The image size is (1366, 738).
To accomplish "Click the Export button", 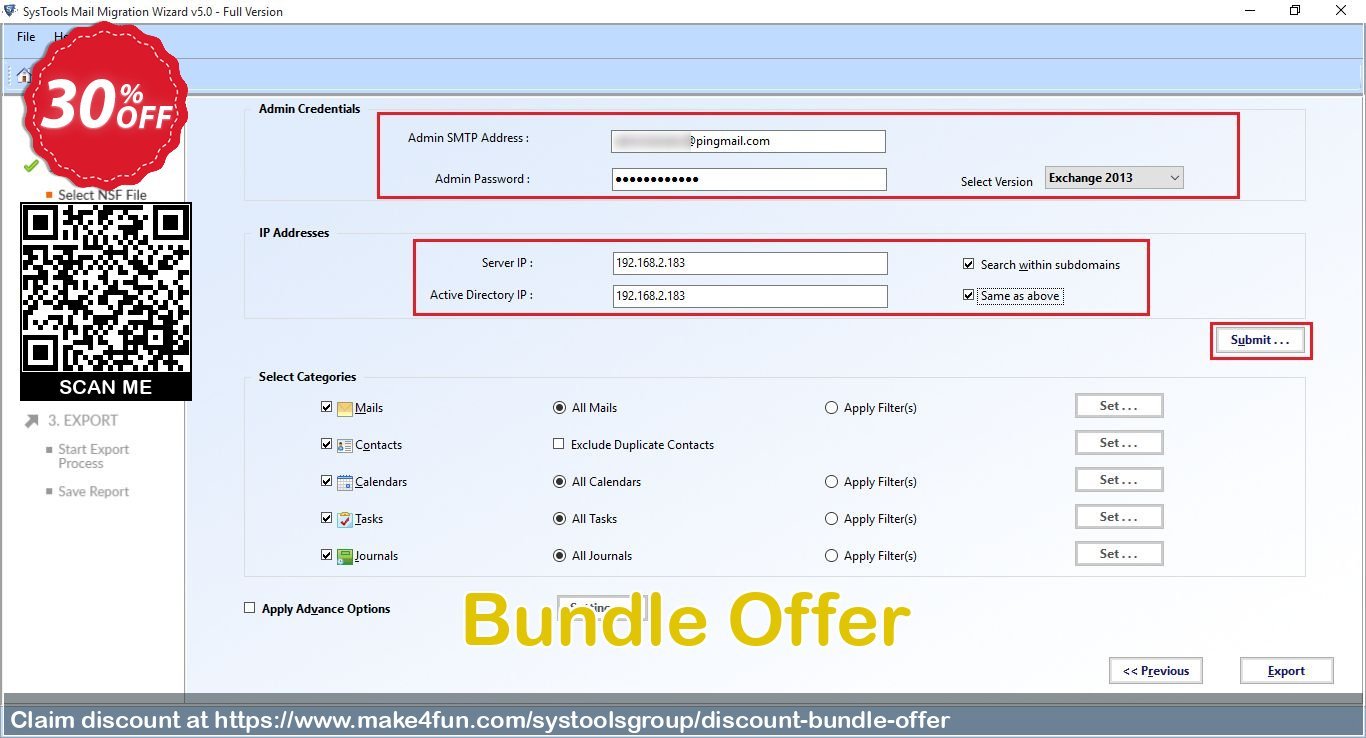I will pos(1287,671).
